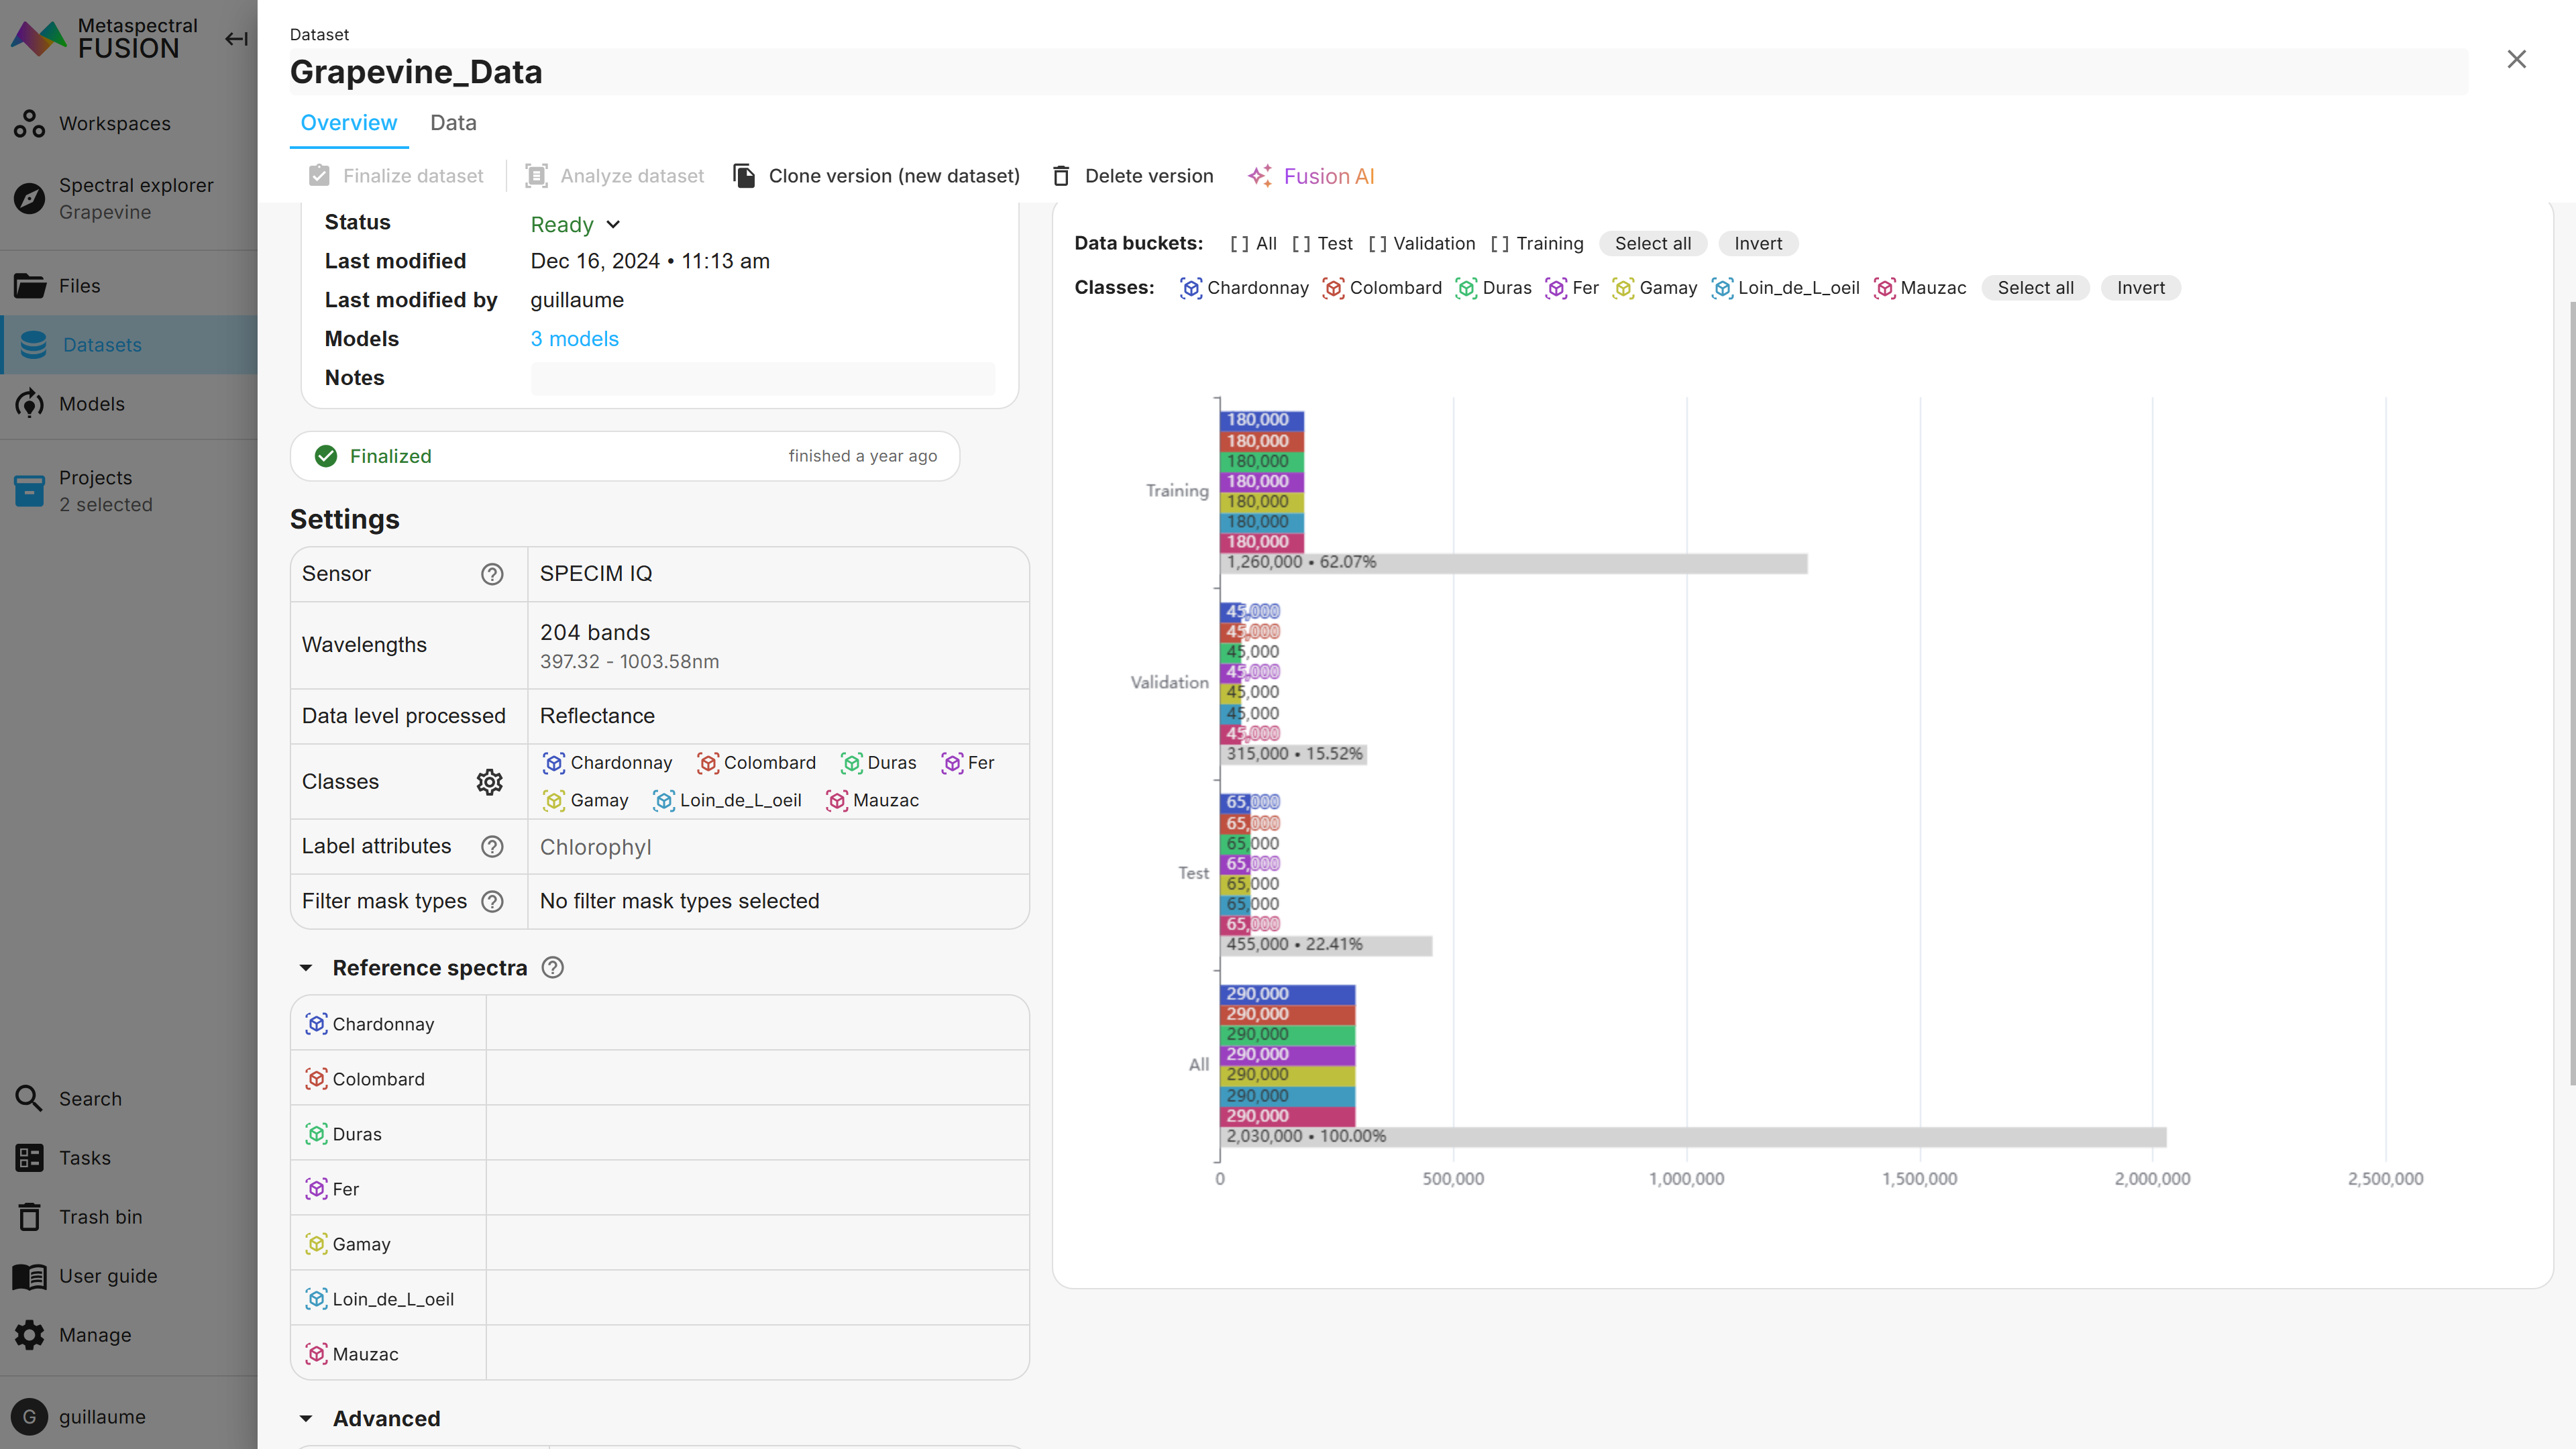Open the Ready status dropdown
The width and height of the screenshot is (2576, 1449).
[575, 224]
